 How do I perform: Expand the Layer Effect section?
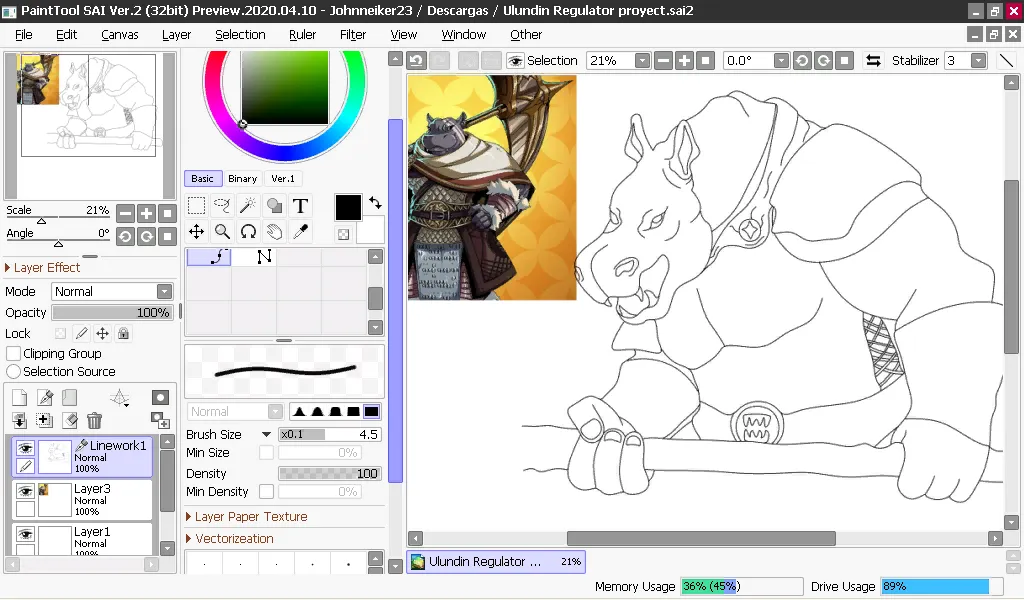pyautogui.click(x=42, y=268)
